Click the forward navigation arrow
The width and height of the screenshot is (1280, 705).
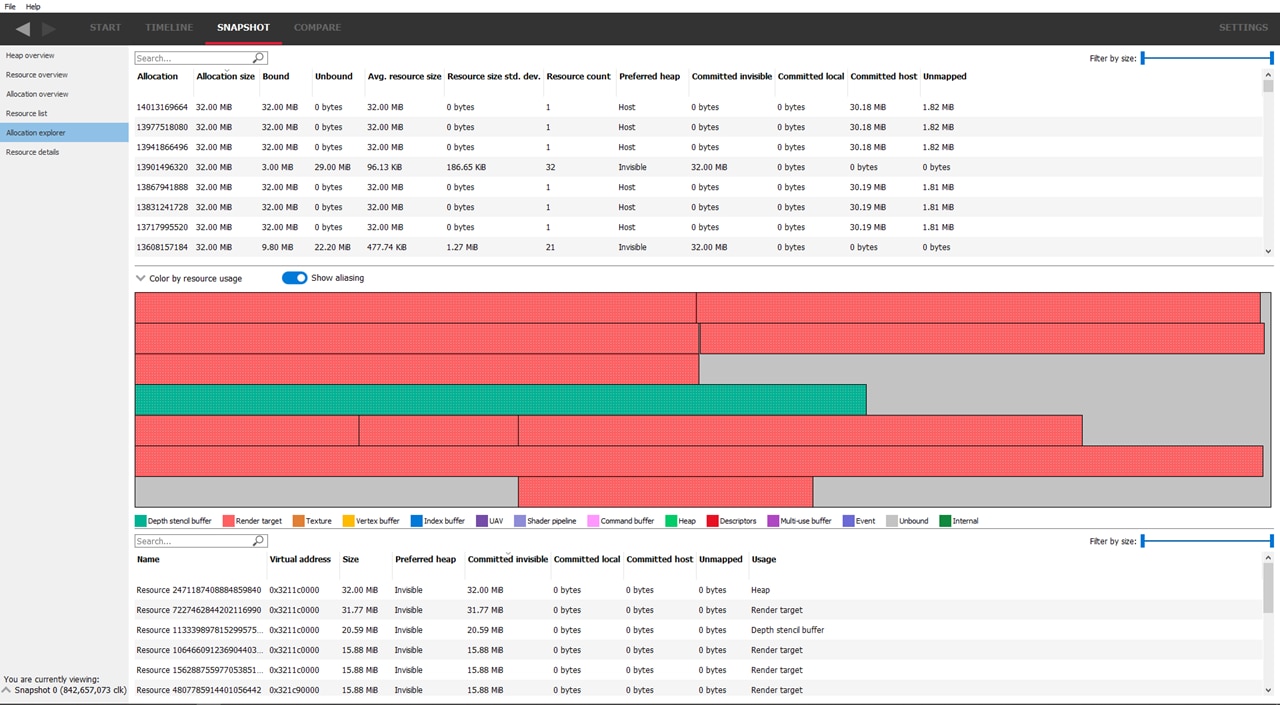click(x=49, y=28)
